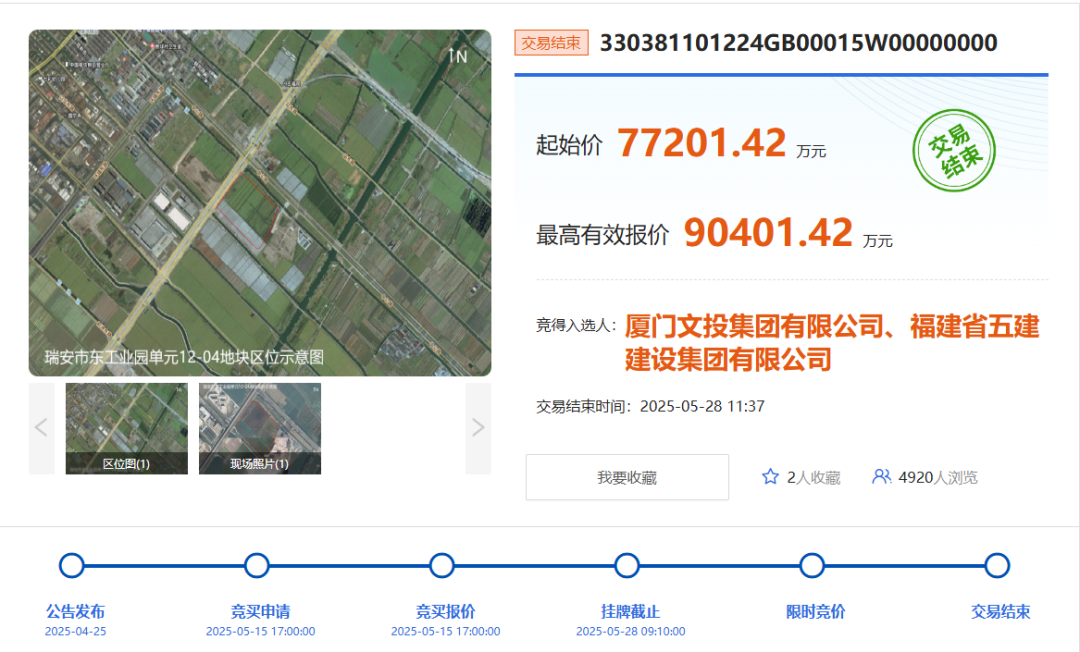Open the 现场照片(1) thumbnail

[x=260, y=428]
